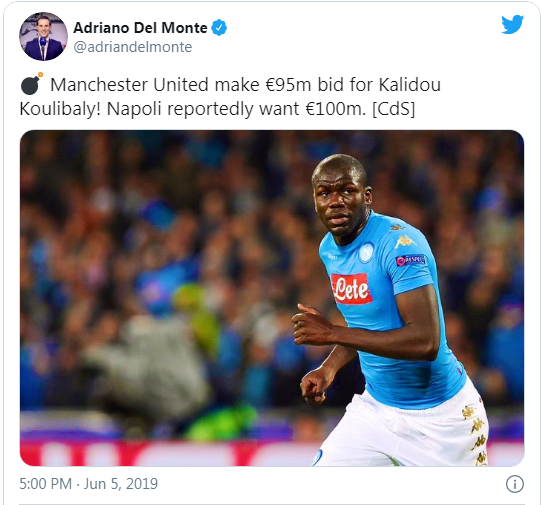Click the "Kalidou" name in the tweet
The width and height of the screenshot is (541, 505).
(410, 85)
